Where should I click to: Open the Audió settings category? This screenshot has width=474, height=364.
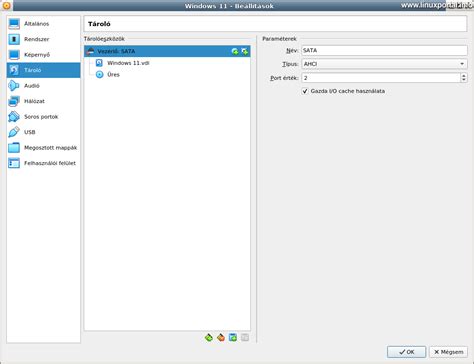click(x=43, y=86)
